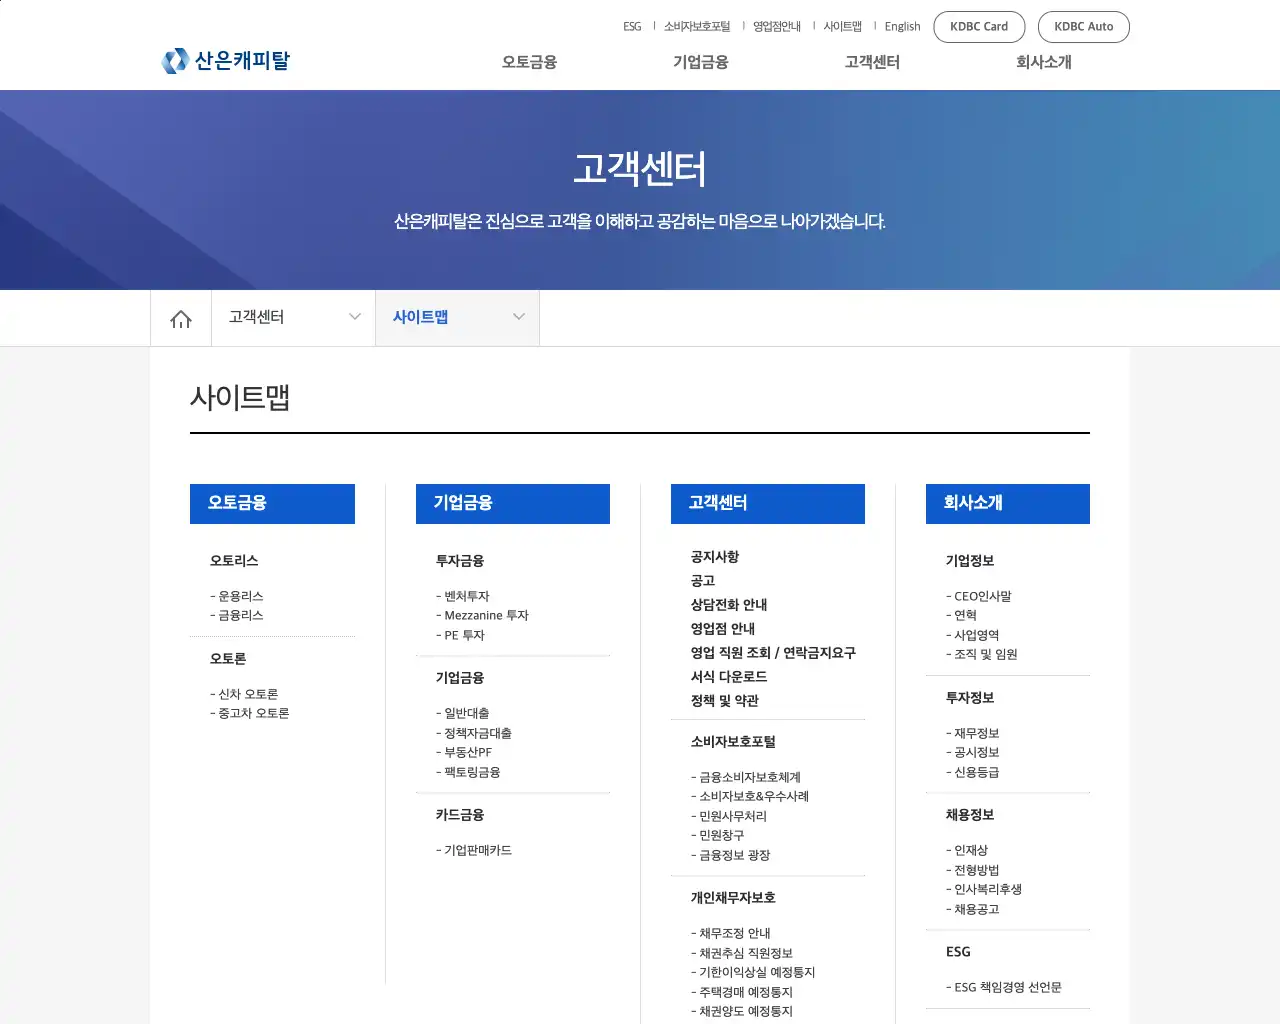Click the KDBC Card button

979,26
